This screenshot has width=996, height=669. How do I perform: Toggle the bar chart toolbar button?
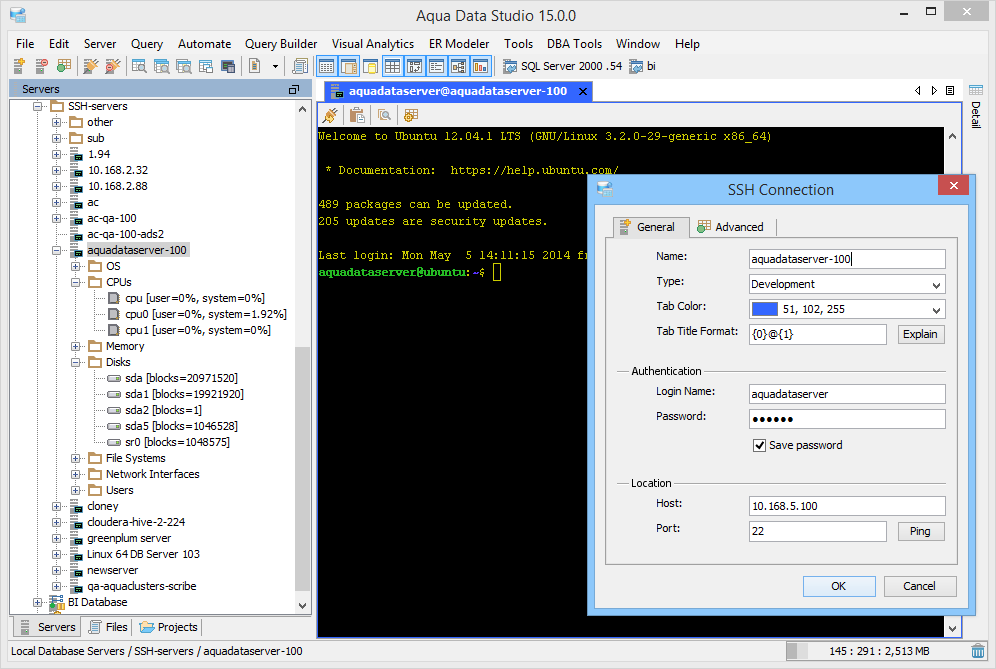[x=481, y=66]
